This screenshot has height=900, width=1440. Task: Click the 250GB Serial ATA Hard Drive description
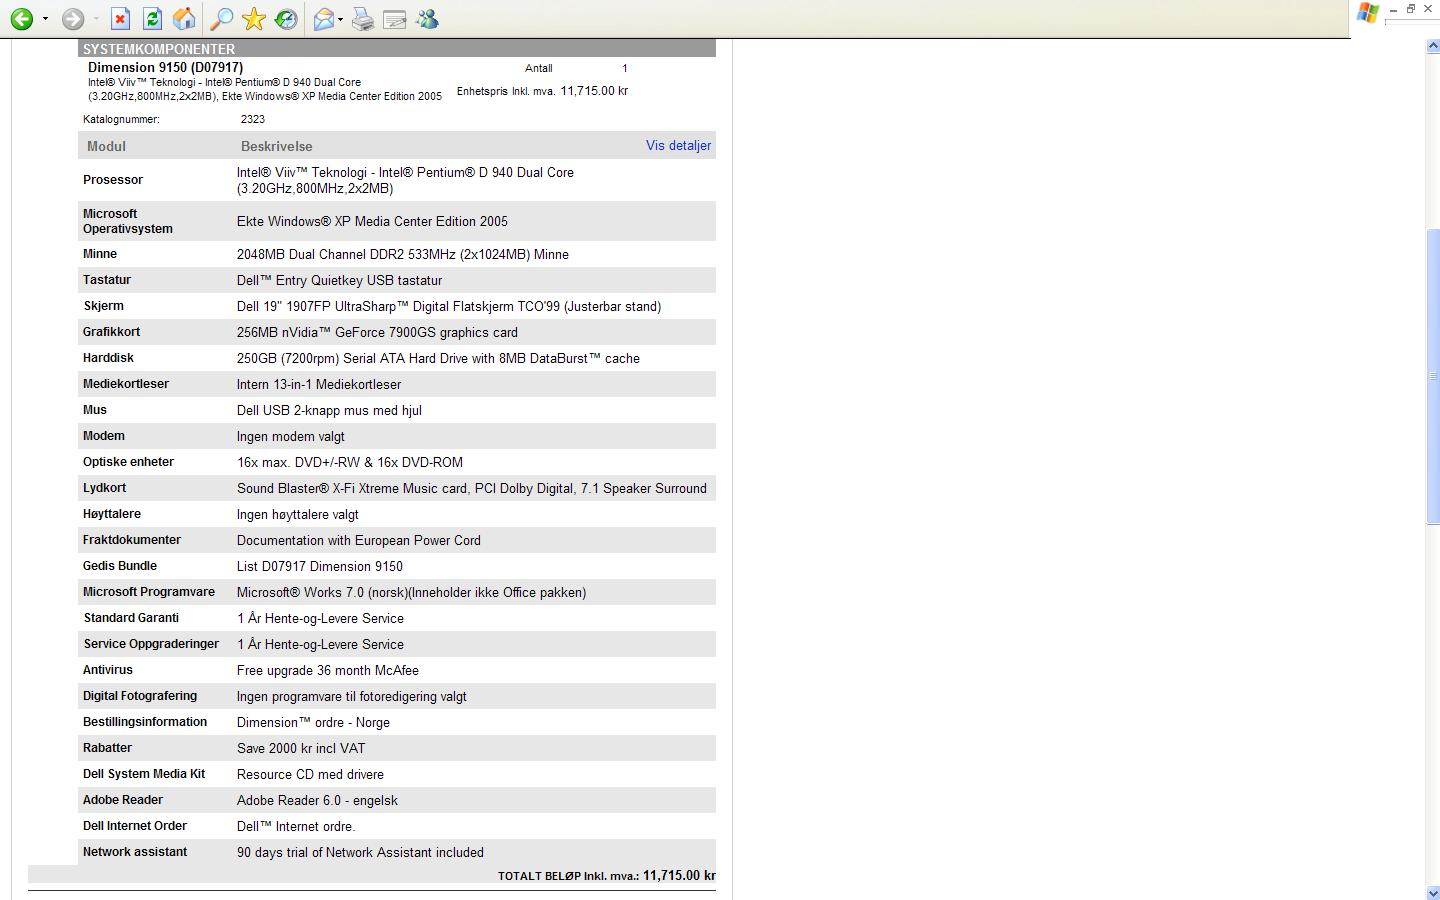coord(438,358)
